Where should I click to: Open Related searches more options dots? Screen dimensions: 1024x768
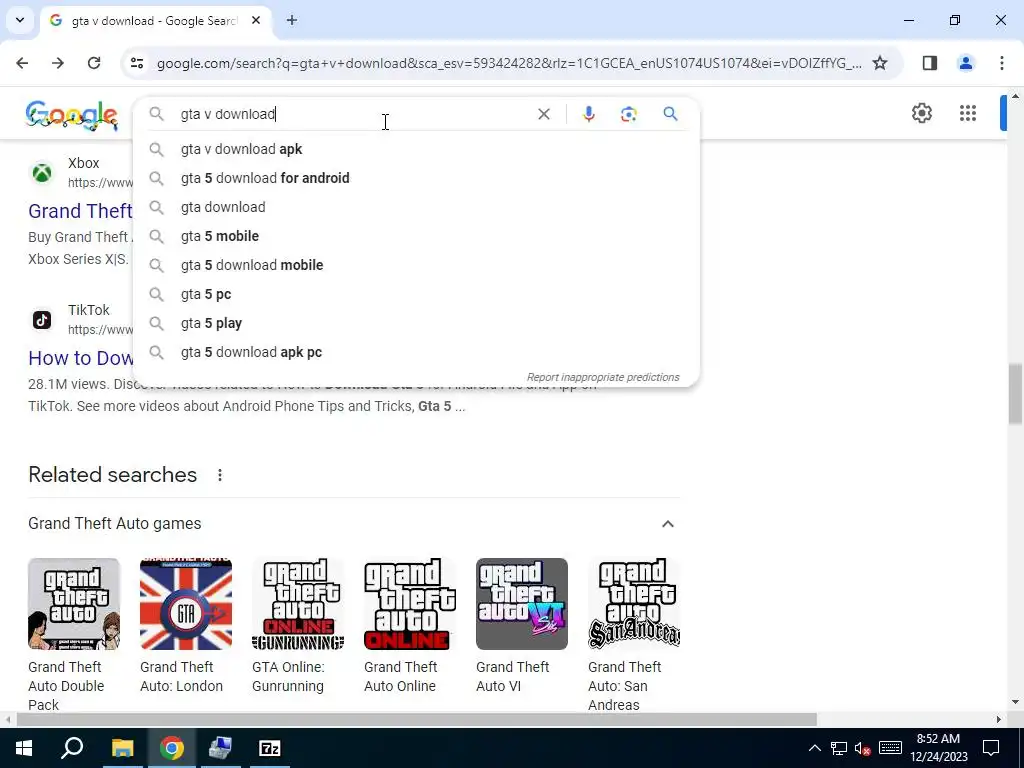tap(219, 475)
